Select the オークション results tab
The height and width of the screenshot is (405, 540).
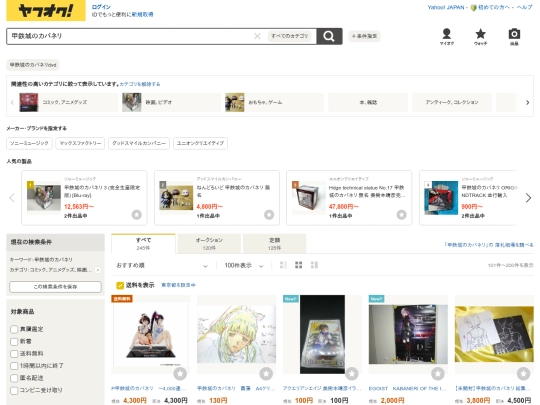click(209, 243)
